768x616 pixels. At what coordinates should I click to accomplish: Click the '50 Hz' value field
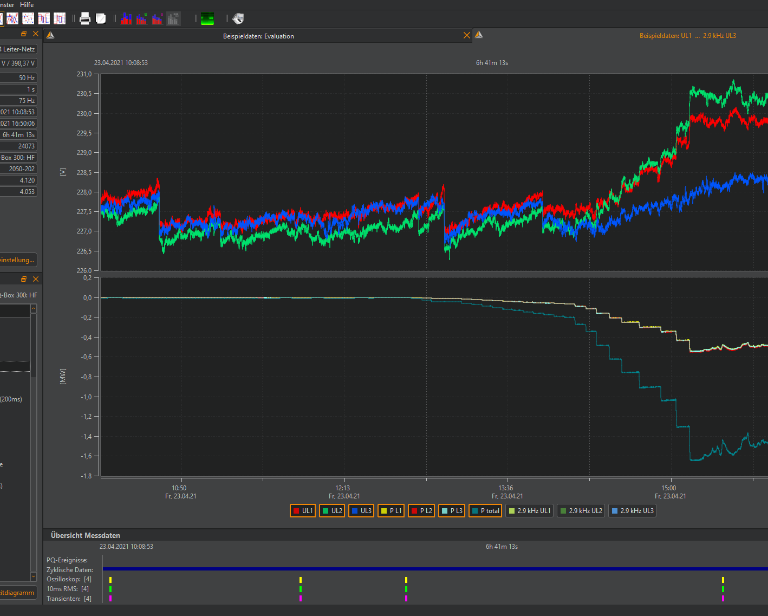coord(19,77)
